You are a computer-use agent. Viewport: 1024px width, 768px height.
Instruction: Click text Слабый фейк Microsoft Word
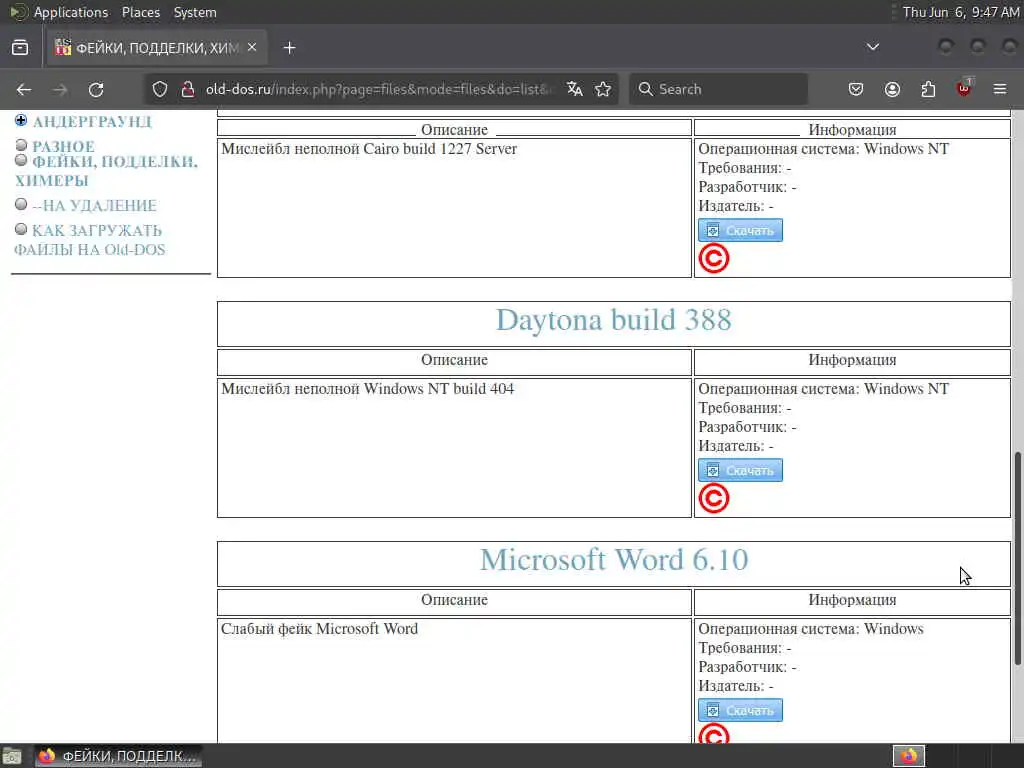(319, 629)
